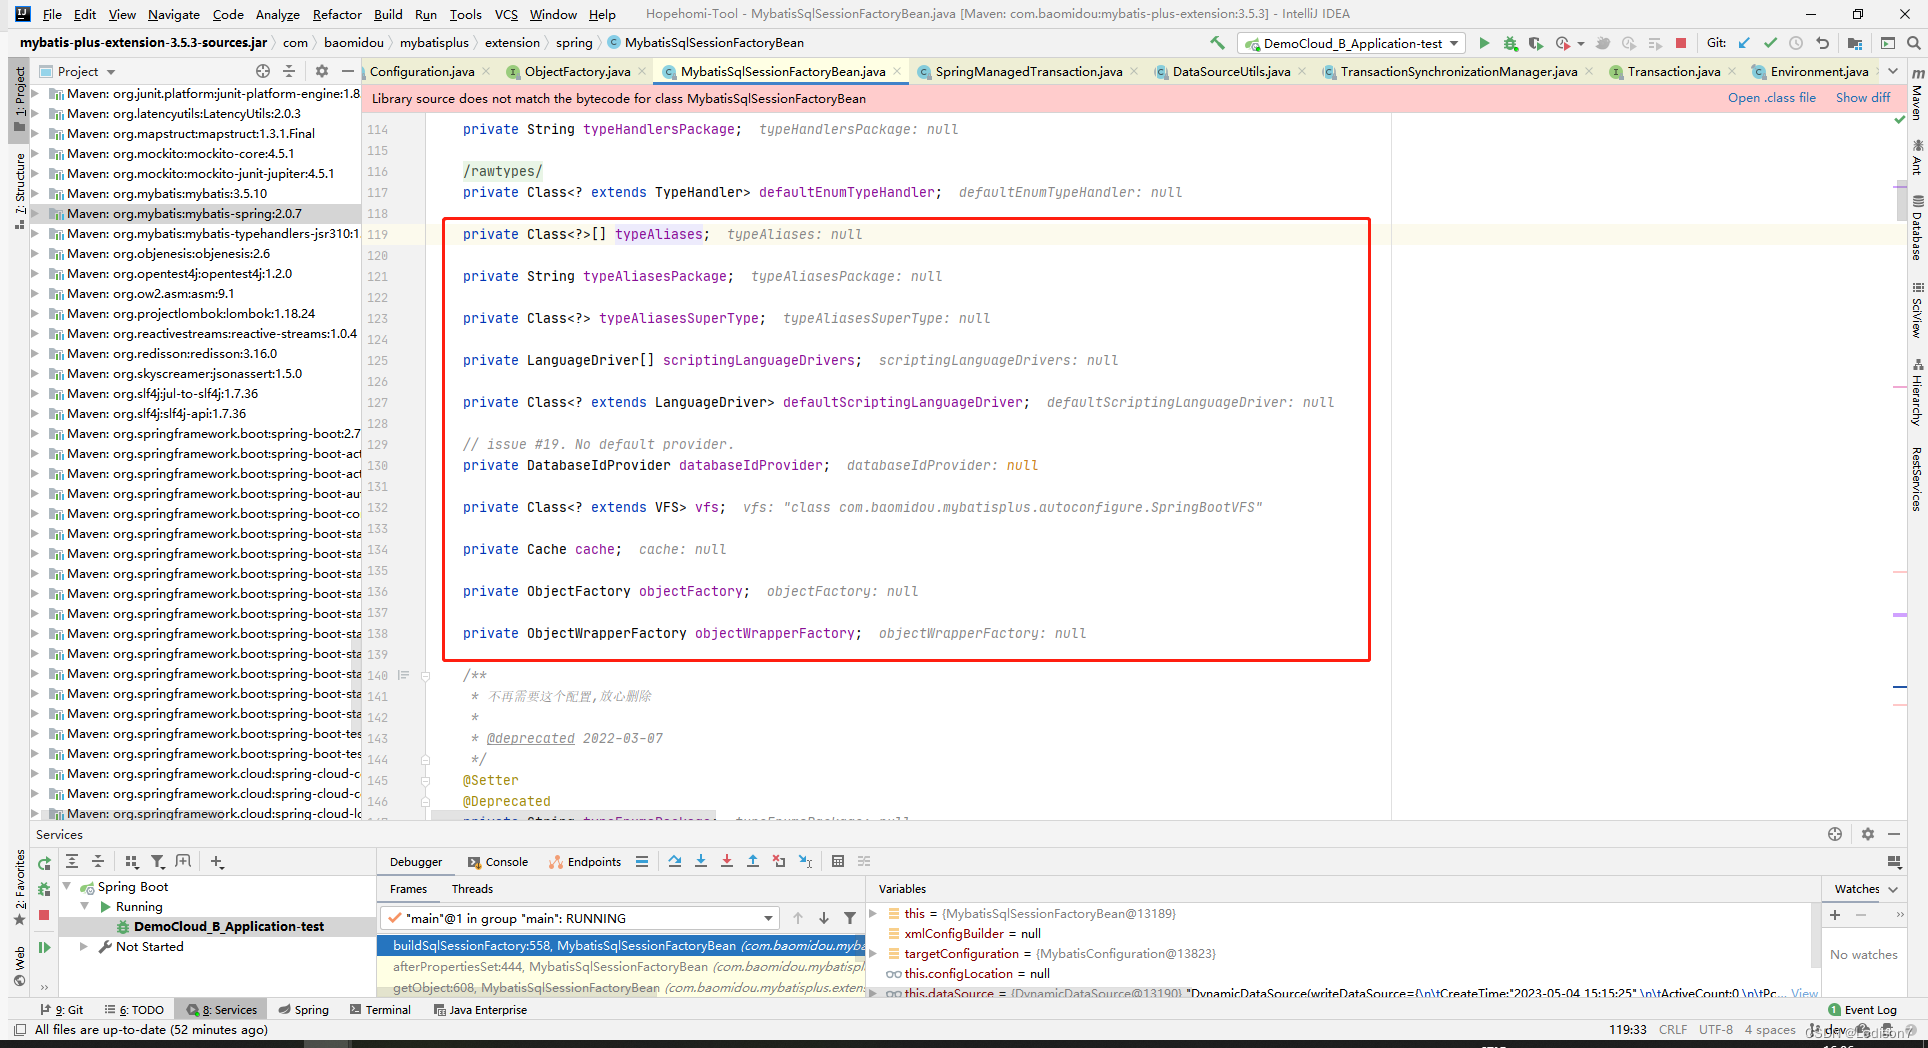Screen dimensions: 1928x1048
Task: Click filter funnel in Services toolbar
Action: (x=157, y=861)
